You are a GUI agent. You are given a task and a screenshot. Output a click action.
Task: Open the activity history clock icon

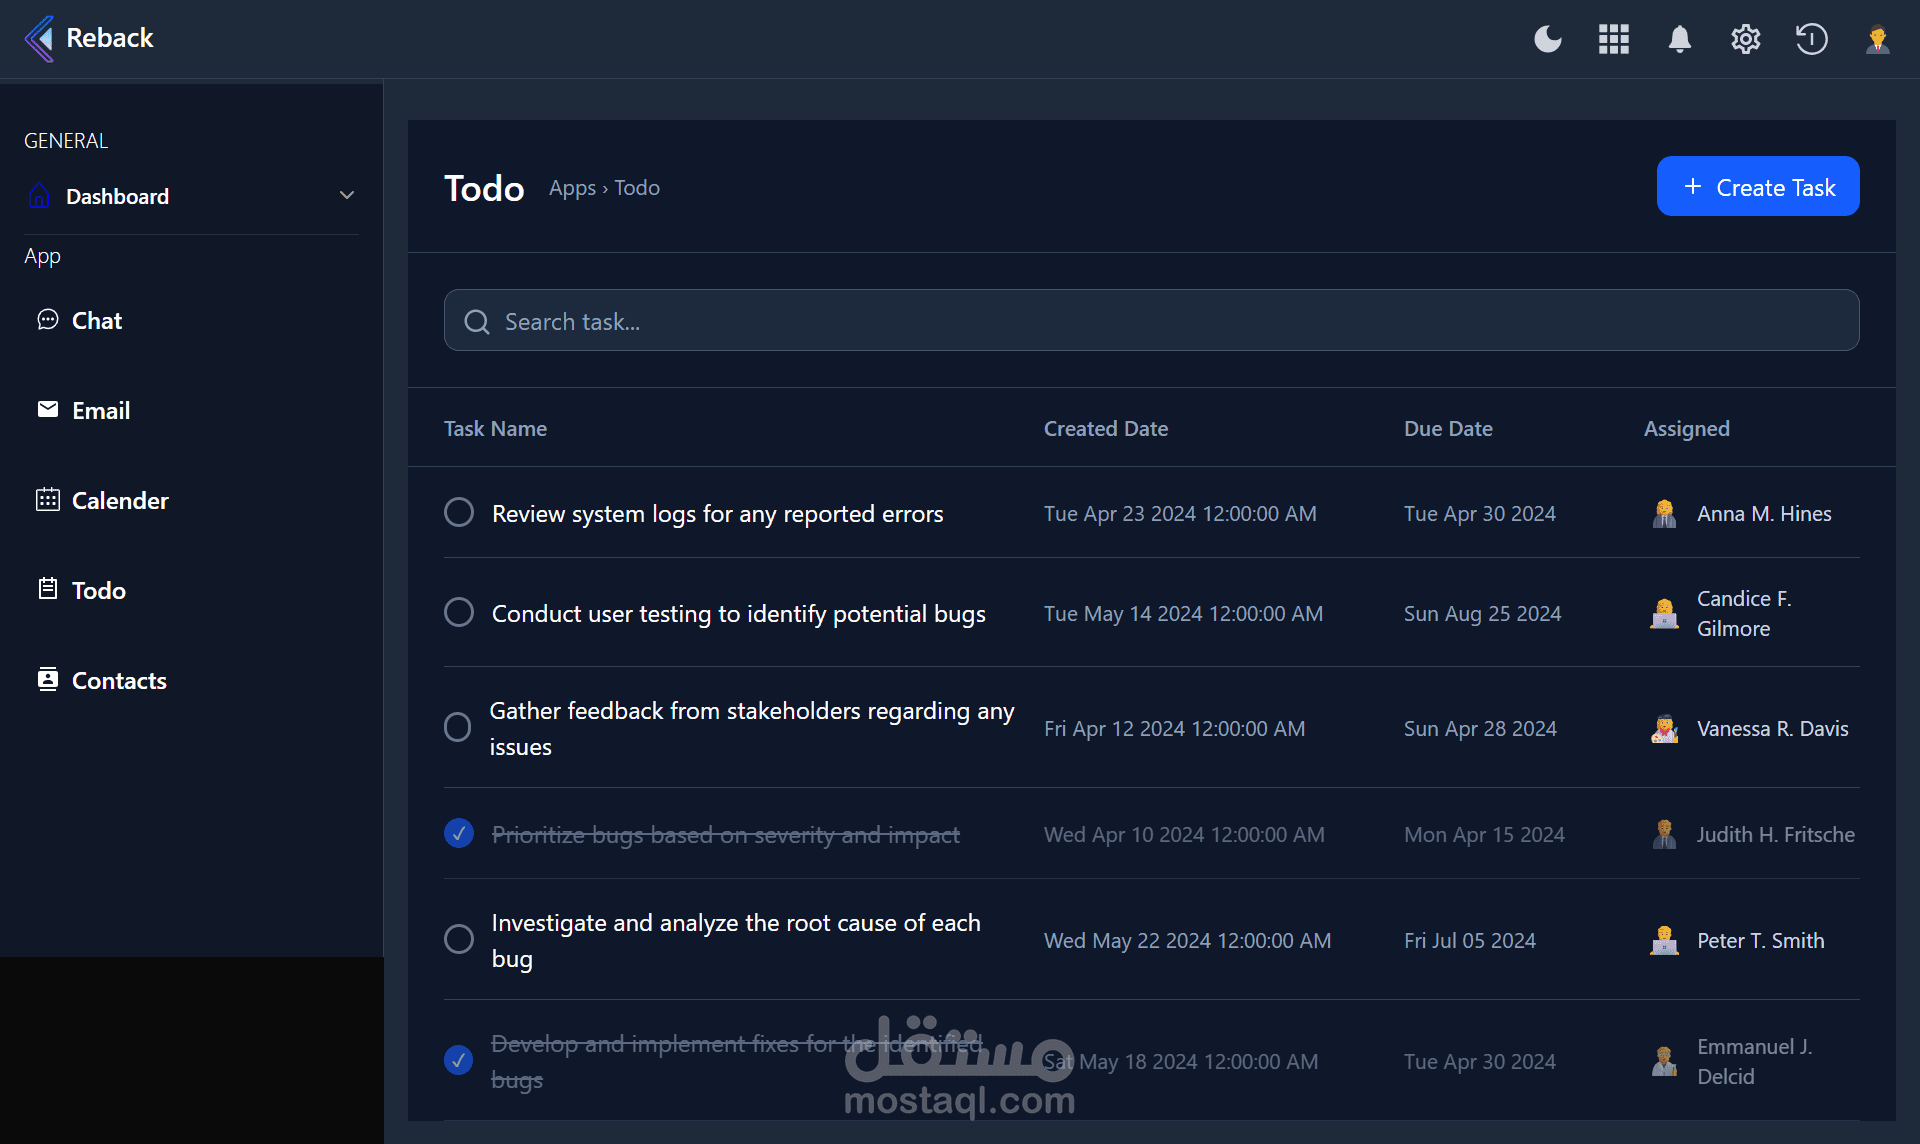pyautogui.click(x=1811, y=39)
